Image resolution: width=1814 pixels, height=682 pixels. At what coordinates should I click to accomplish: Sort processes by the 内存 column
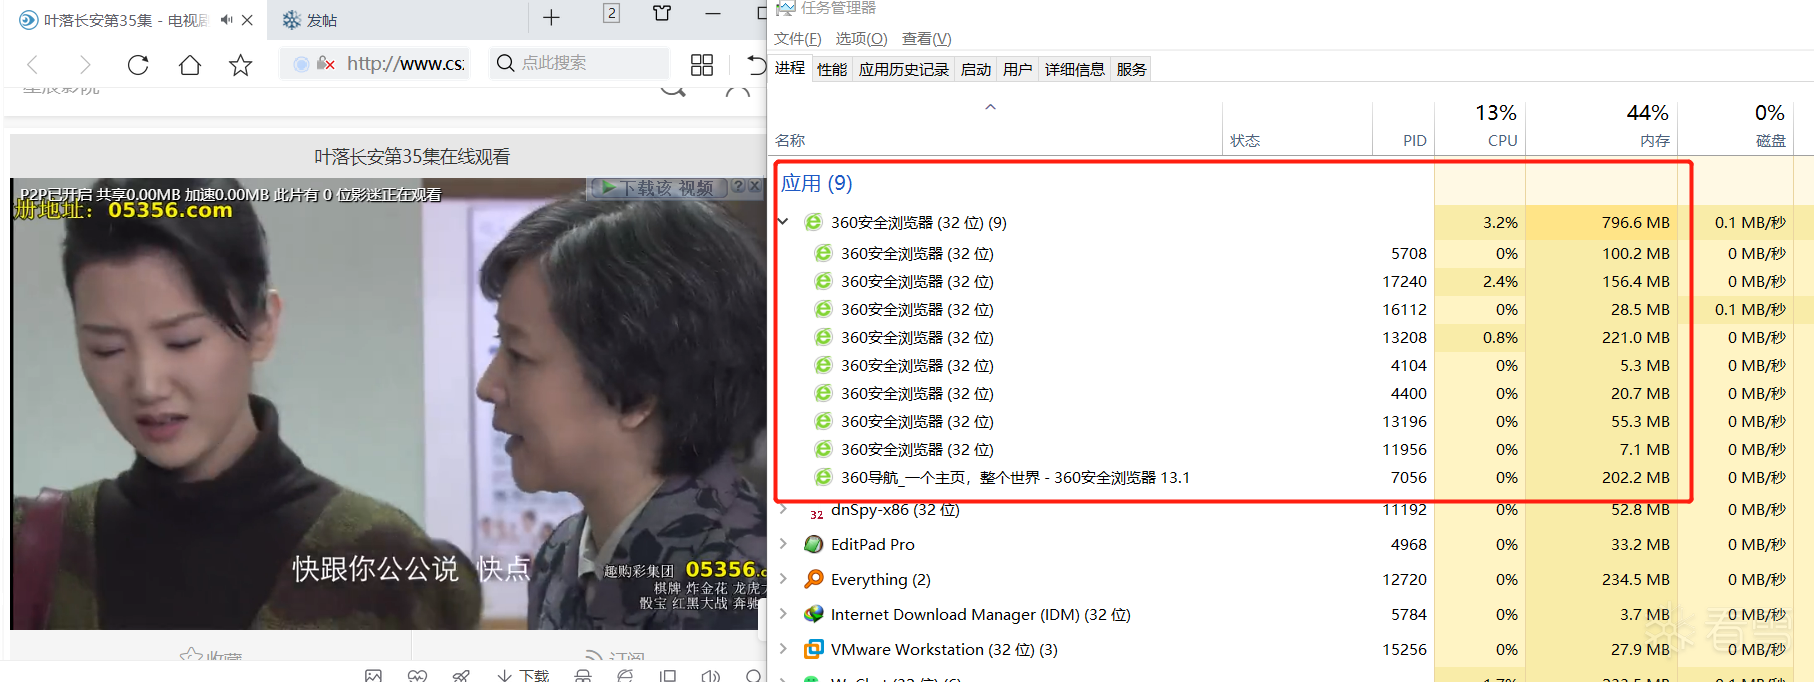1602,127
